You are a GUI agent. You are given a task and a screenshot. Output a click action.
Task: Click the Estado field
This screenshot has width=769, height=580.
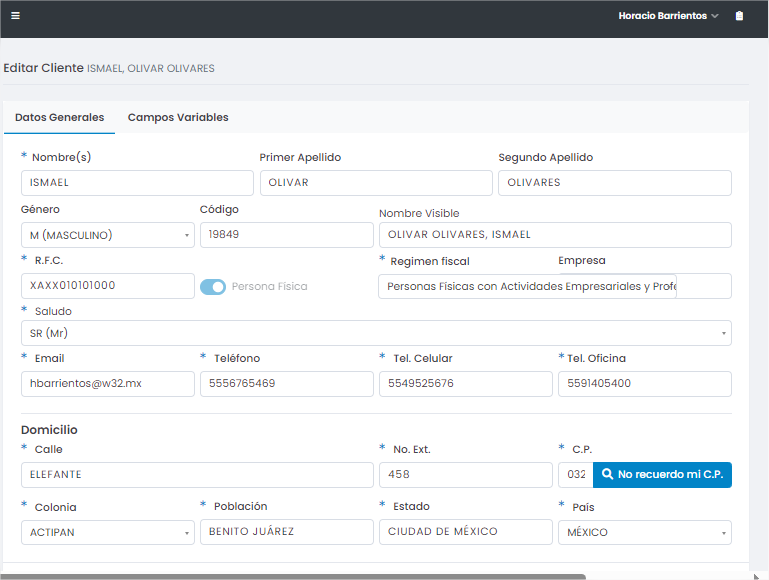tap(466, 532)
